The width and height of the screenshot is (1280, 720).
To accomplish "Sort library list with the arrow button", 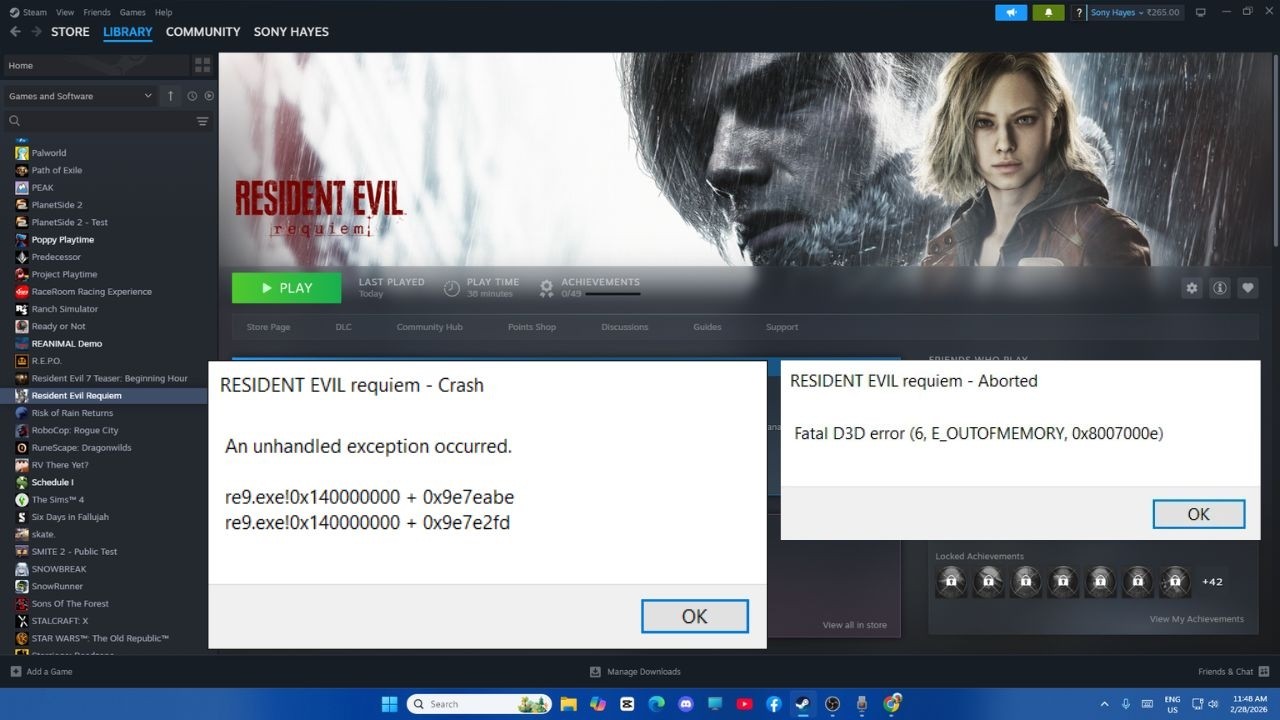I will 170,96.
